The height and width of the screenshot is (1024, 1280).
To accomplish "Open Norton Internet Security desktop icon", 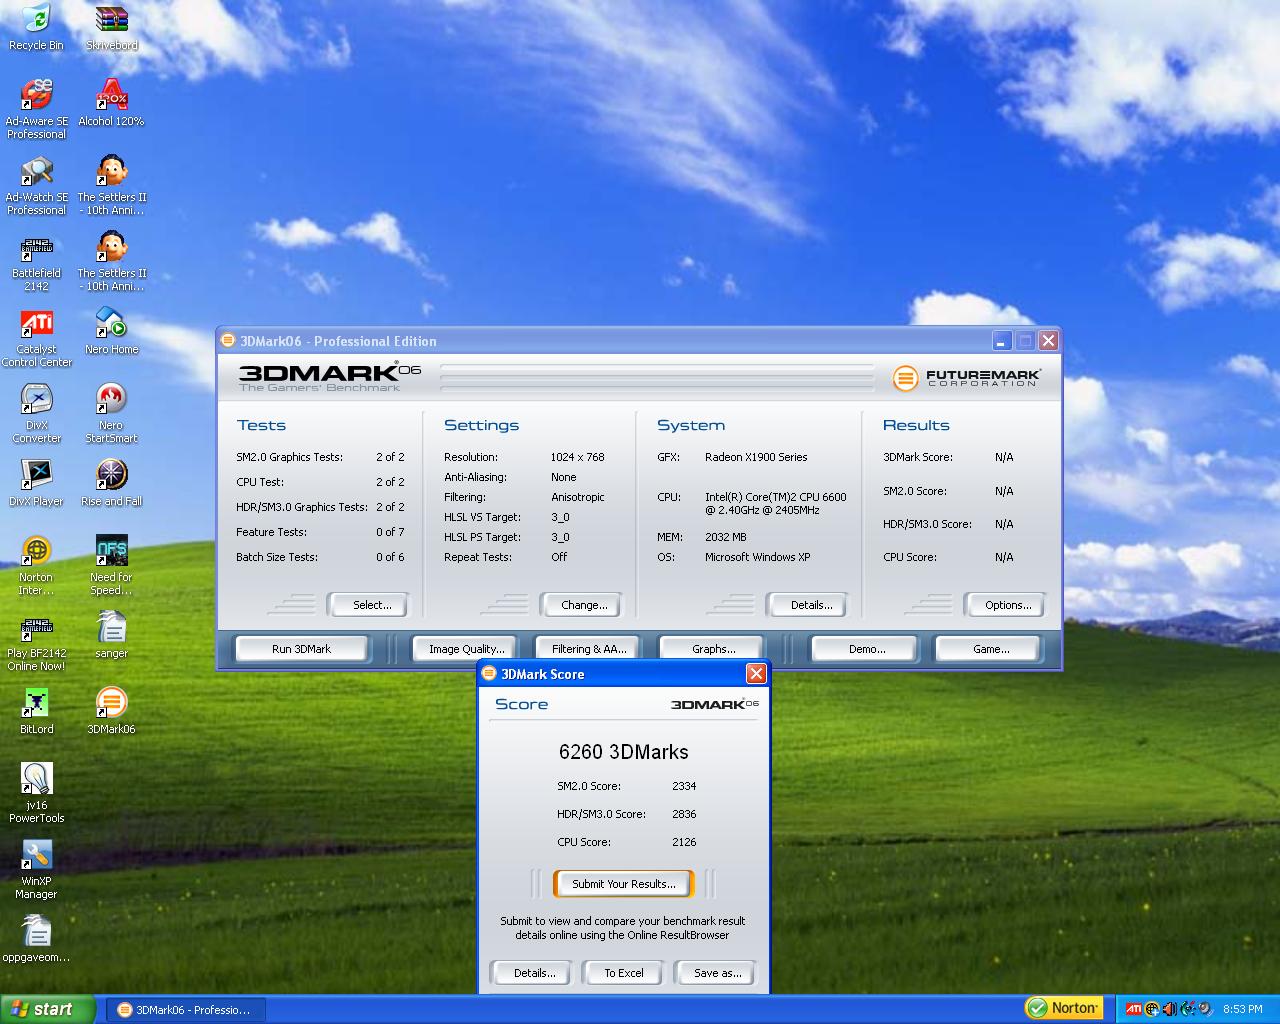I will (36, 565).
